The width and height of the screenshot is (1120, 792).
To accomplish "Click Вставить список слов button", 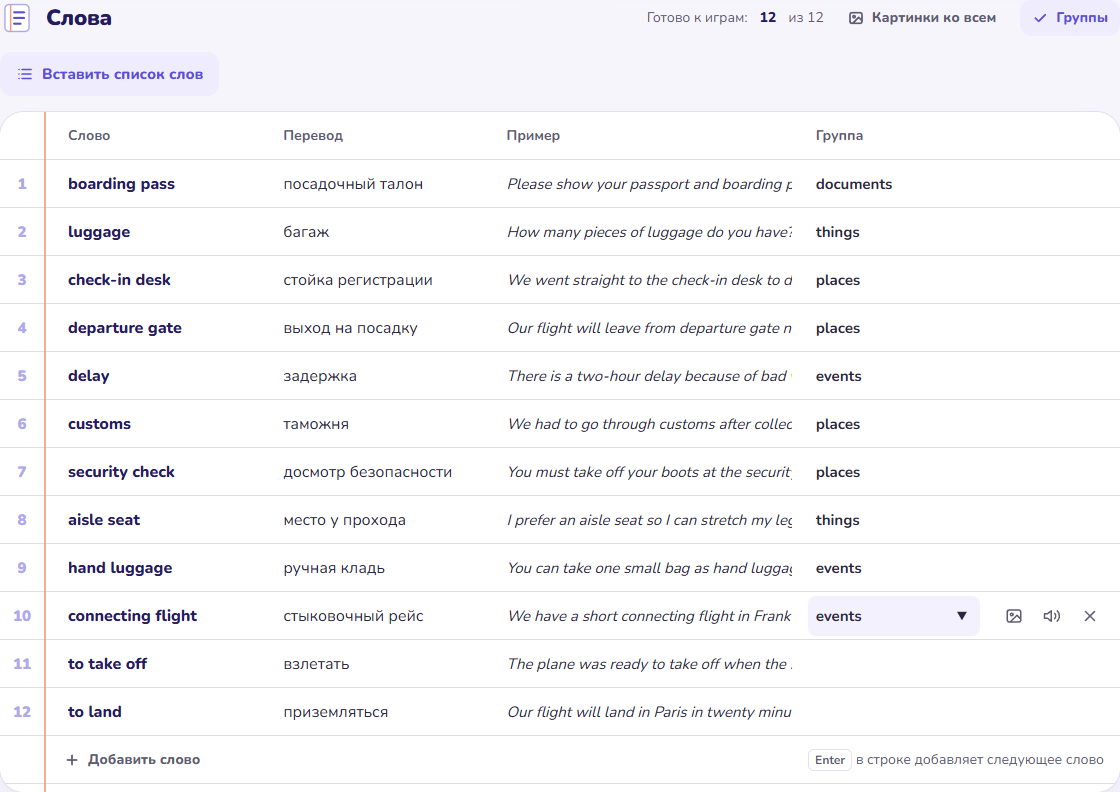I will (x=109, y=74).
